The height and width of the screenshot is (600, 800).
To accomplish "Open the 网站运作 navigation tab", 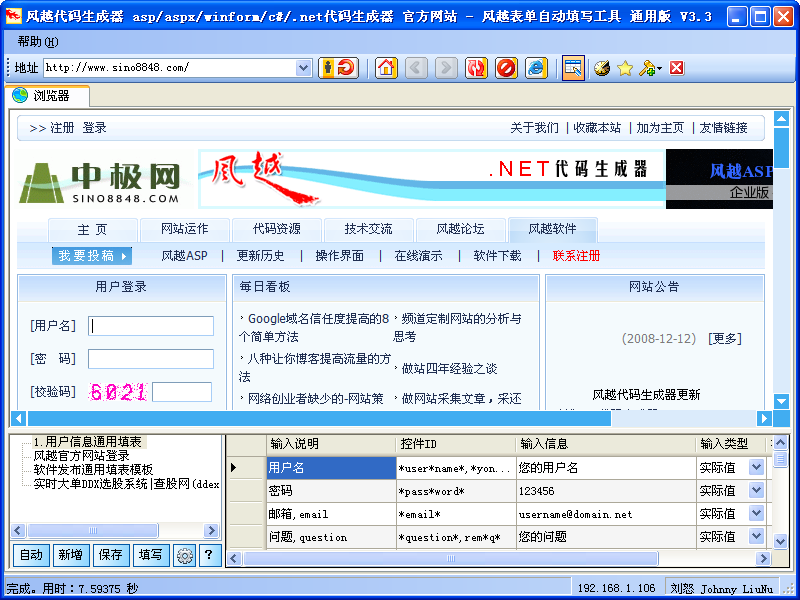I will click(x=185, y=229).
